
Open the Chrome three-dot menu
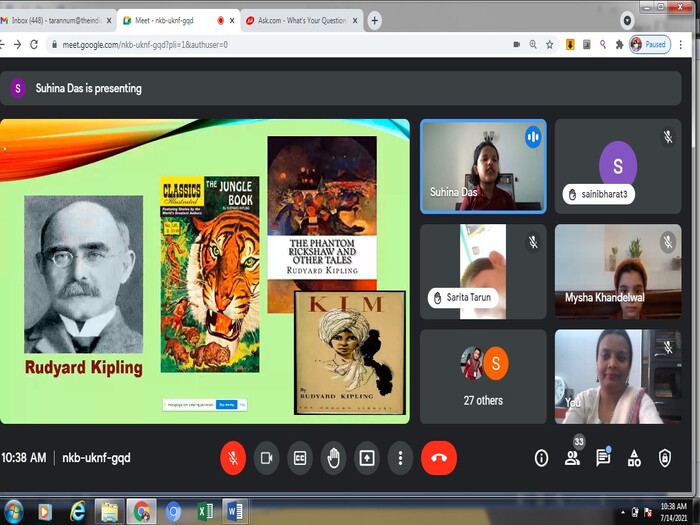coord(681,45)
